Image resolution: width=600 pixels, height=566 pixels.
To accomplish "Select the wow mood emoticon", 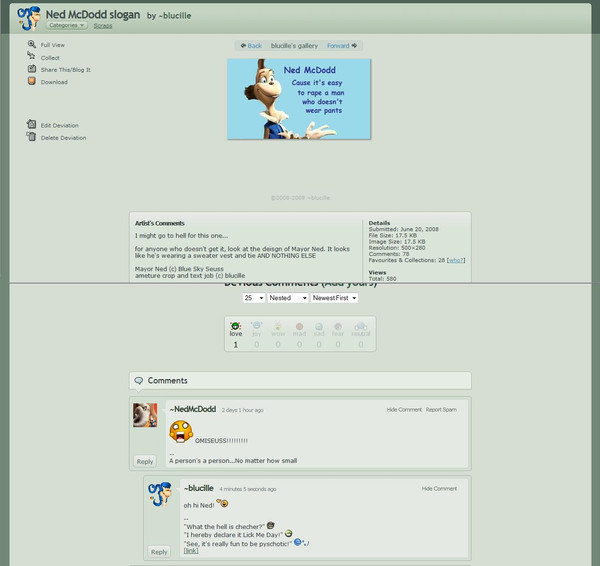I will (x=278, y=326).
